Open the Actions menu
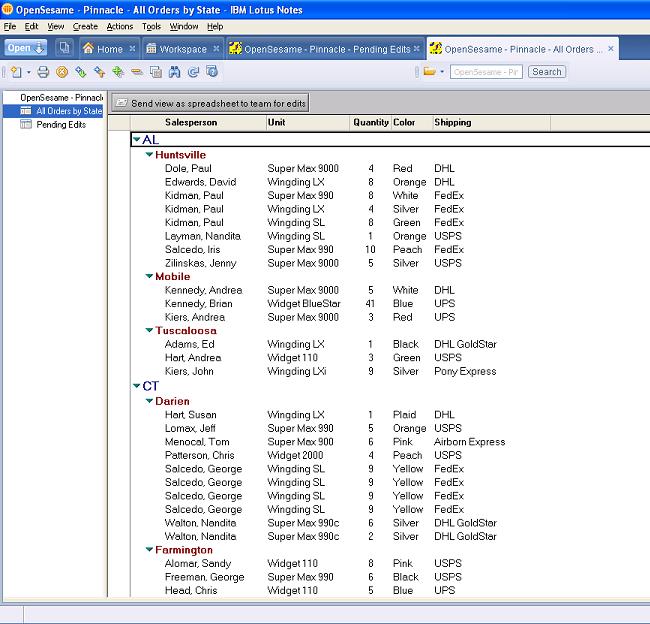The image size is (650, 624). click(119, 26)
